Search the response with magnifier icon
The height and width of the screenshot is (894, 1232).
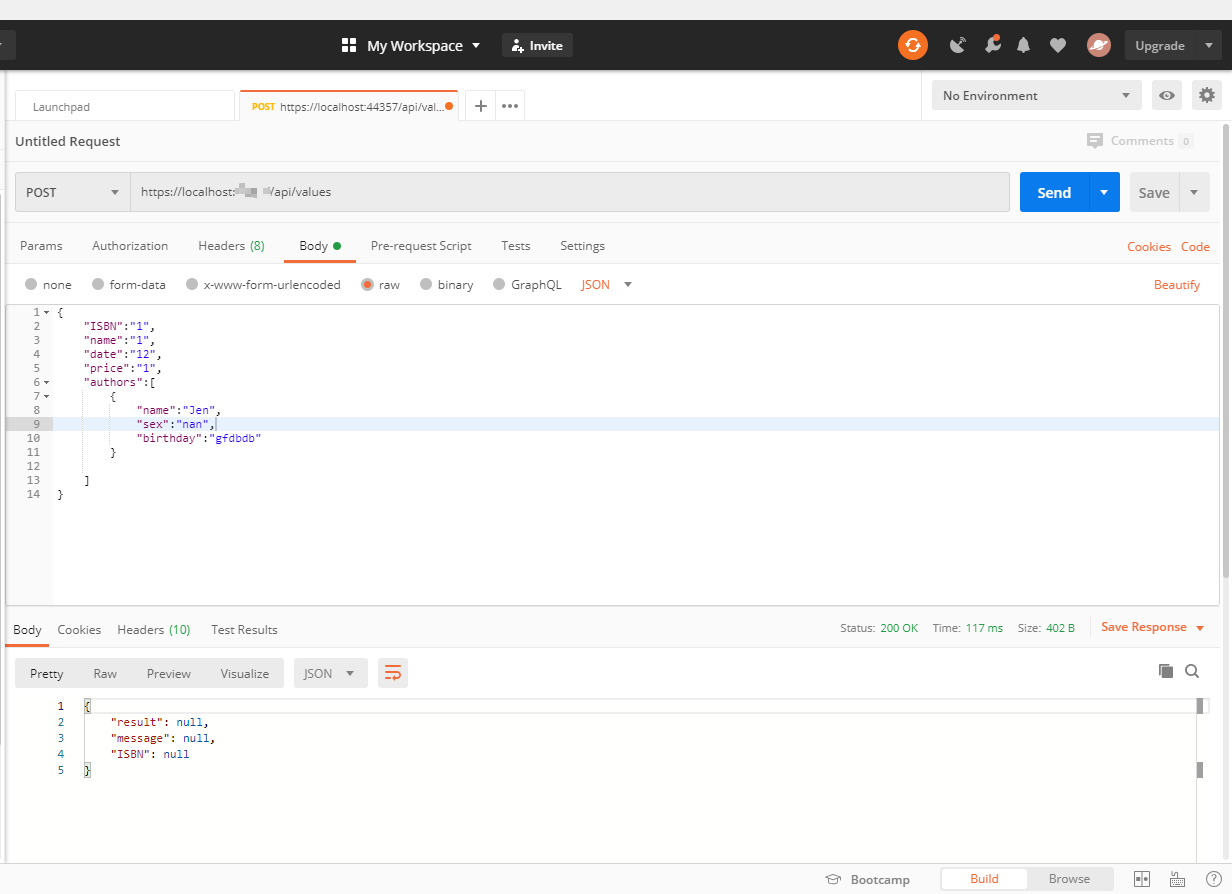tap(1192, 671)
